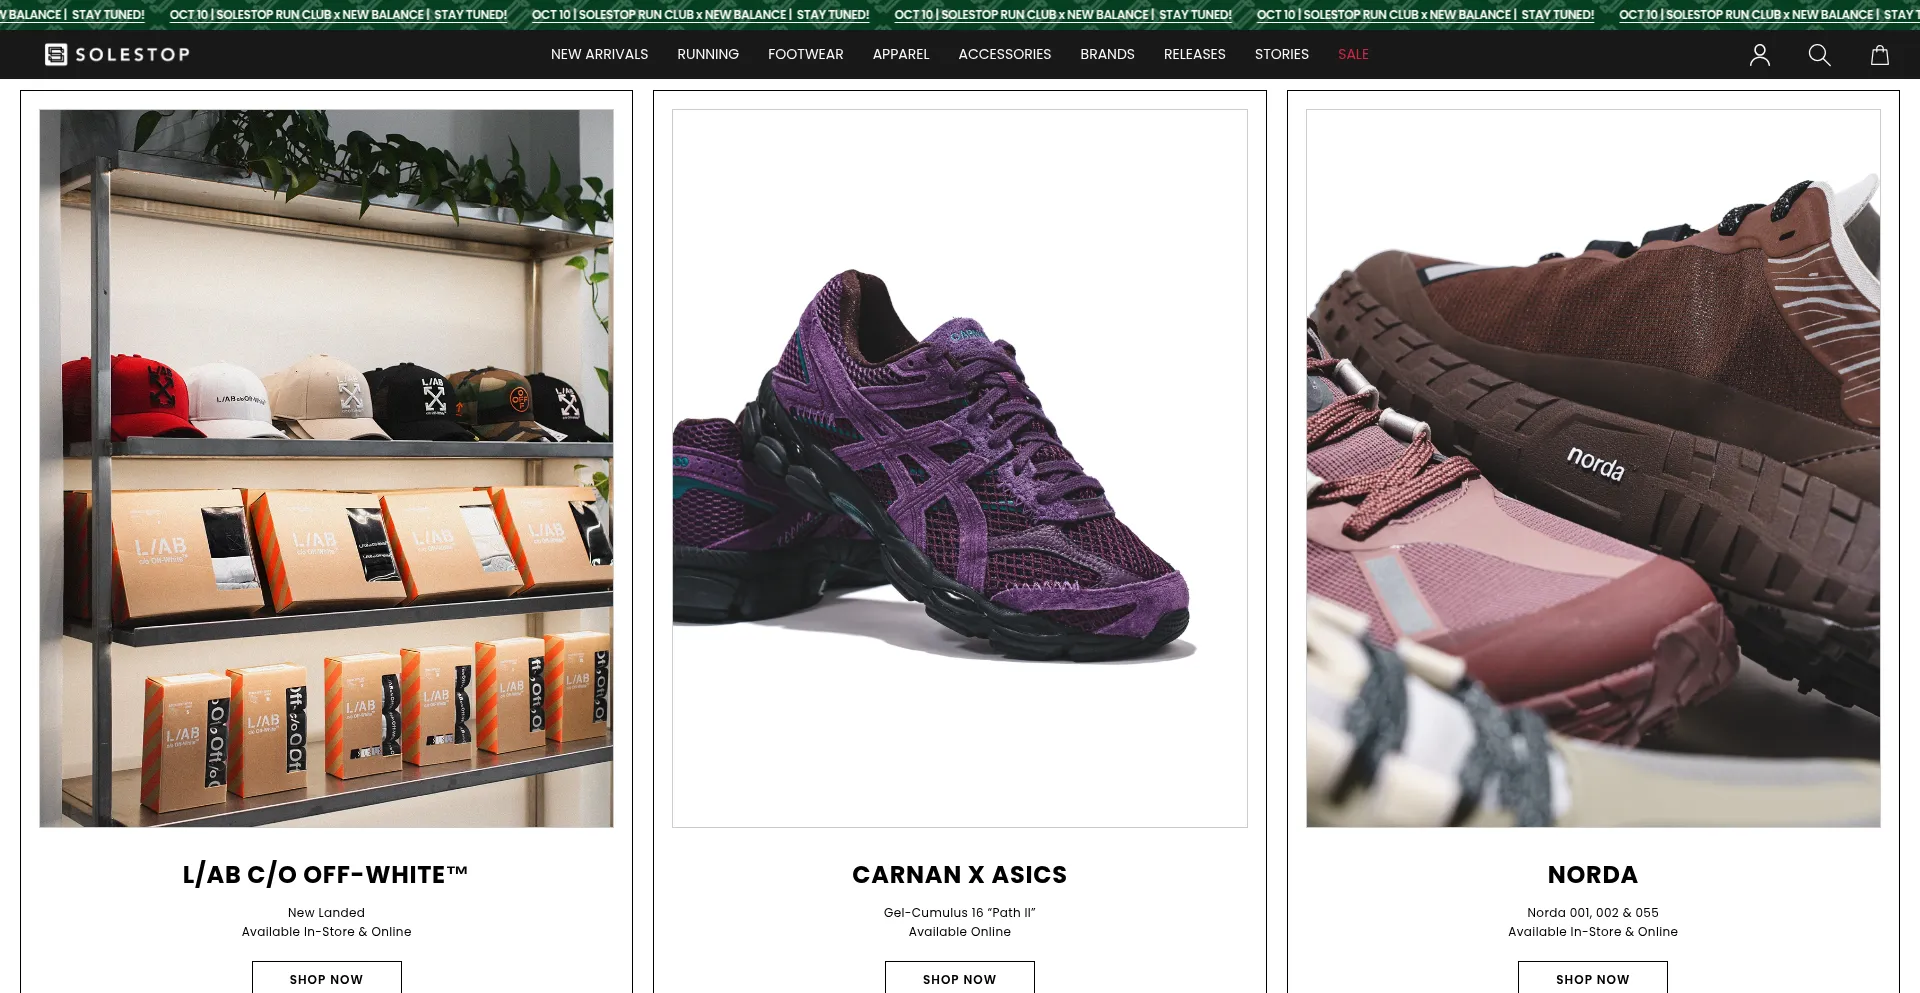Click the 'Norda 001, 002 & 055' text
Viewport: 1920px width, 993px height.
(1593, 912)
